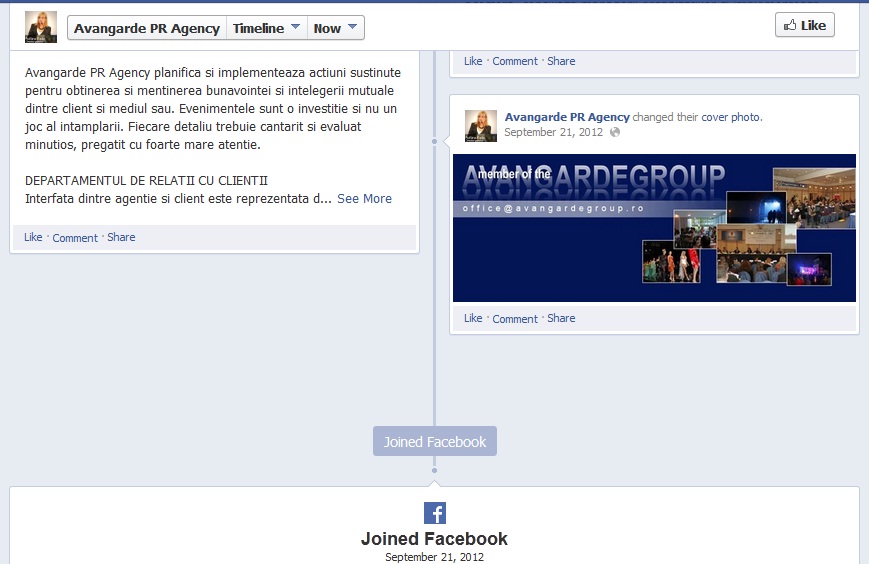This screenshot has height=564, width=869.
Task: Comment on the agency description post
Action: (75, 238)
